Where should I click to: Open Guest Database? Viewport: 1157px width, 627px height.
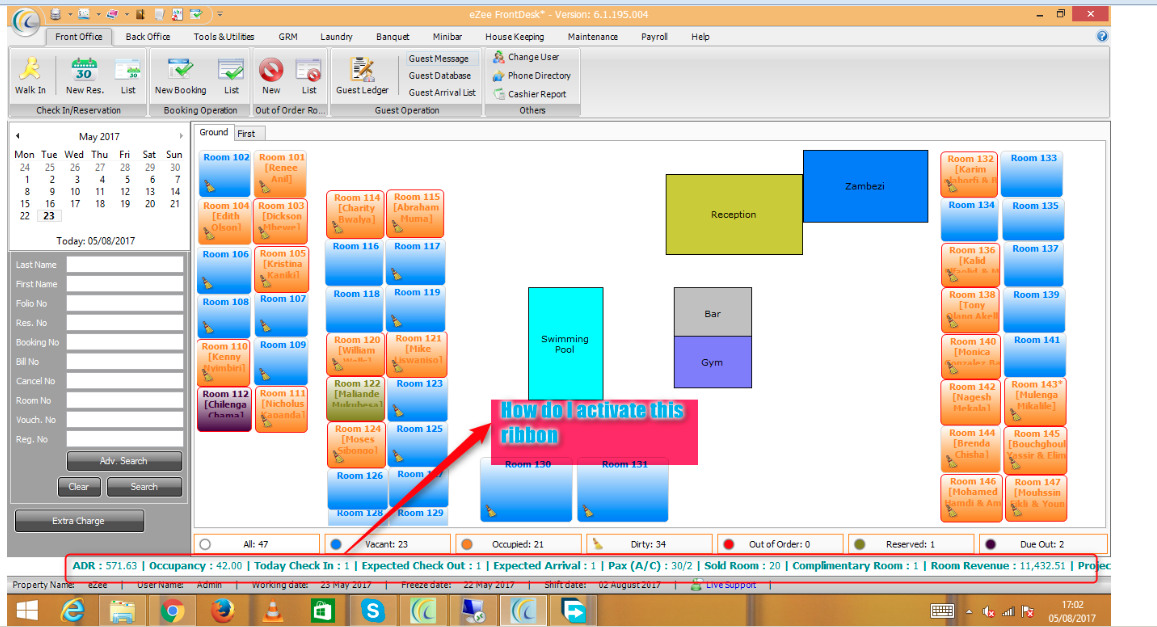click(x=440, y=75)
